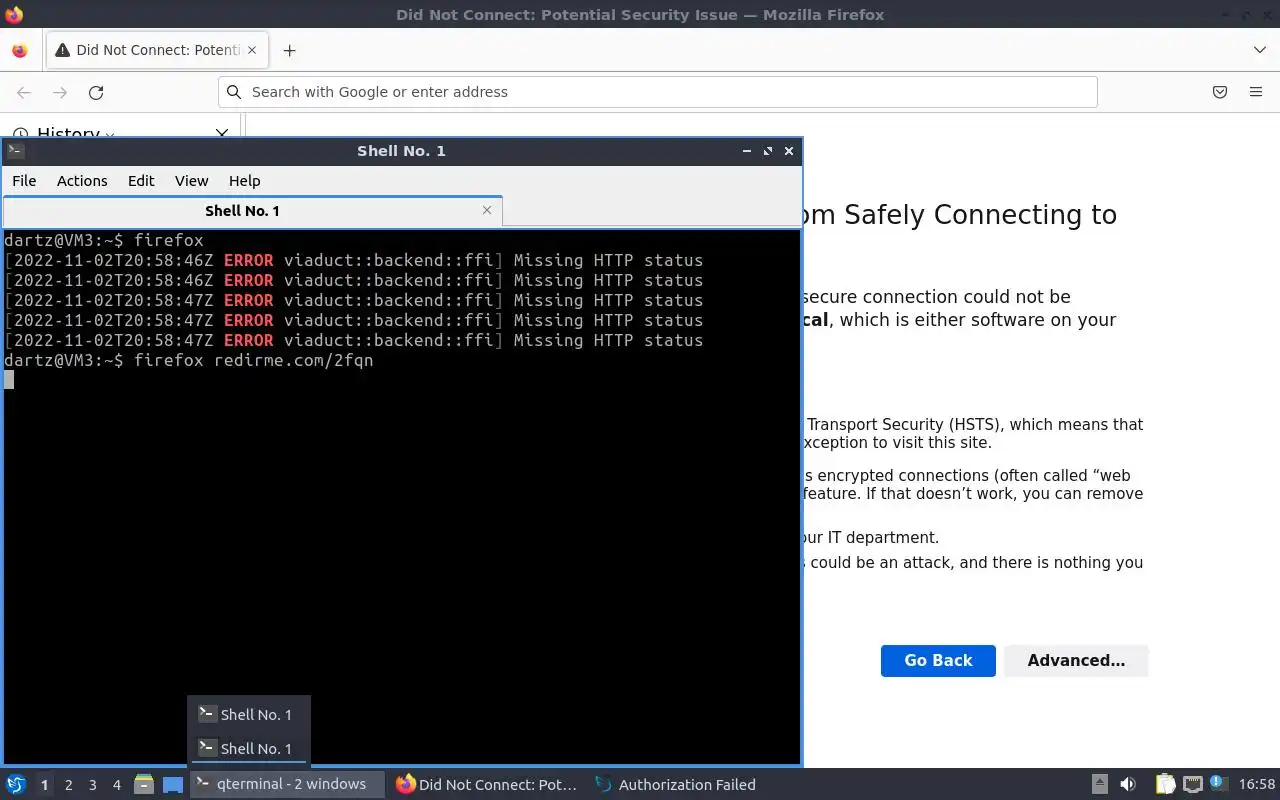The height and width of the screenshot is (800, 1280).
Task: Click the 'dartz@VM3:~$ firefox' first line
Action: pyautogui.click(x=104, y=240)
